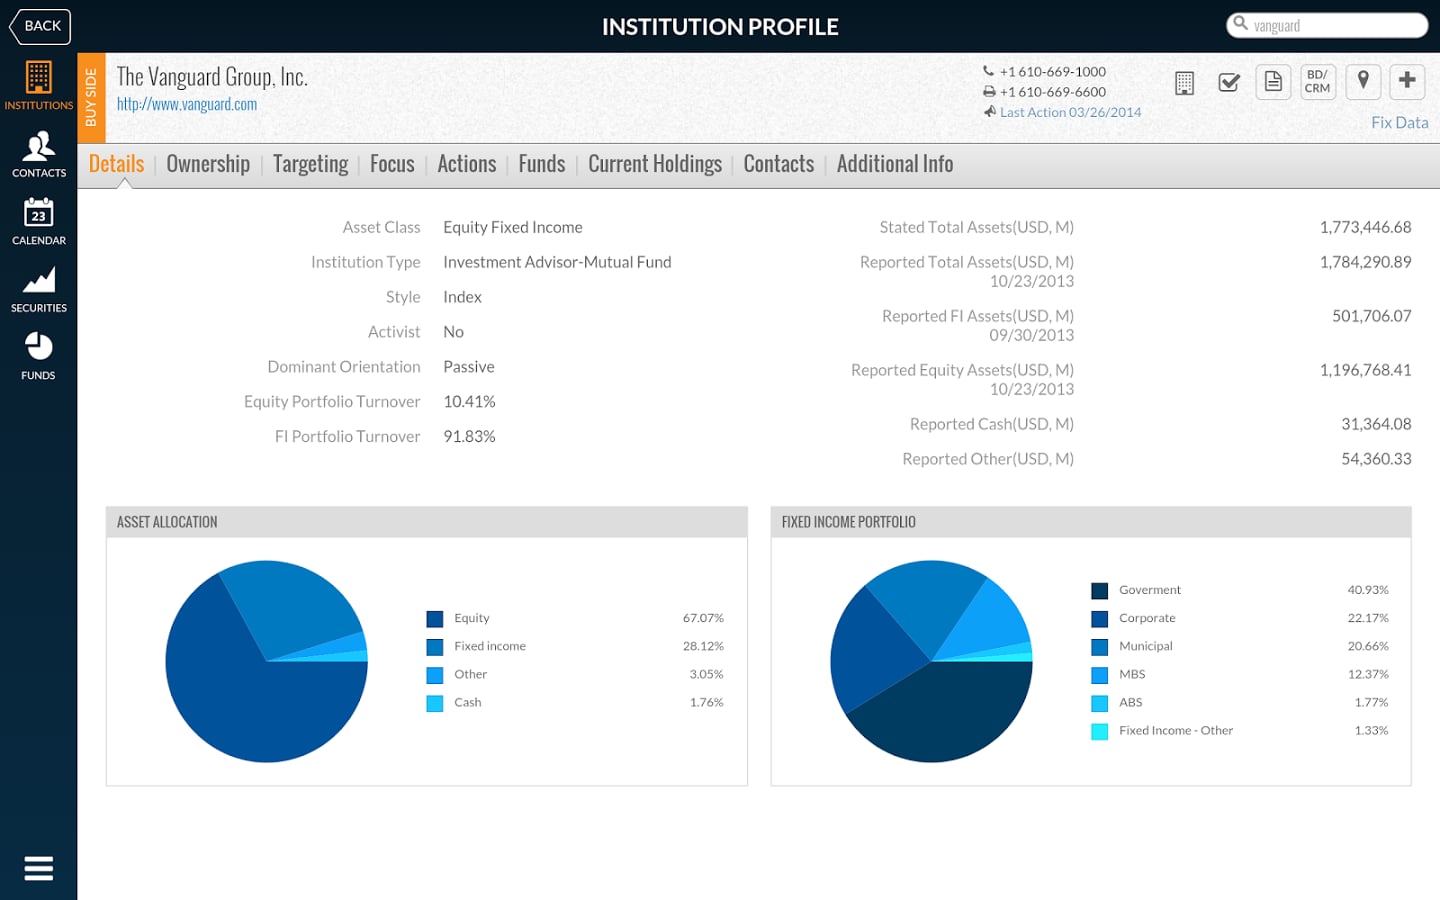The height and width of the screenshot is (900, 1440).
Task: Open the Contacts sidebar section
Action: [x=38, y=154]
